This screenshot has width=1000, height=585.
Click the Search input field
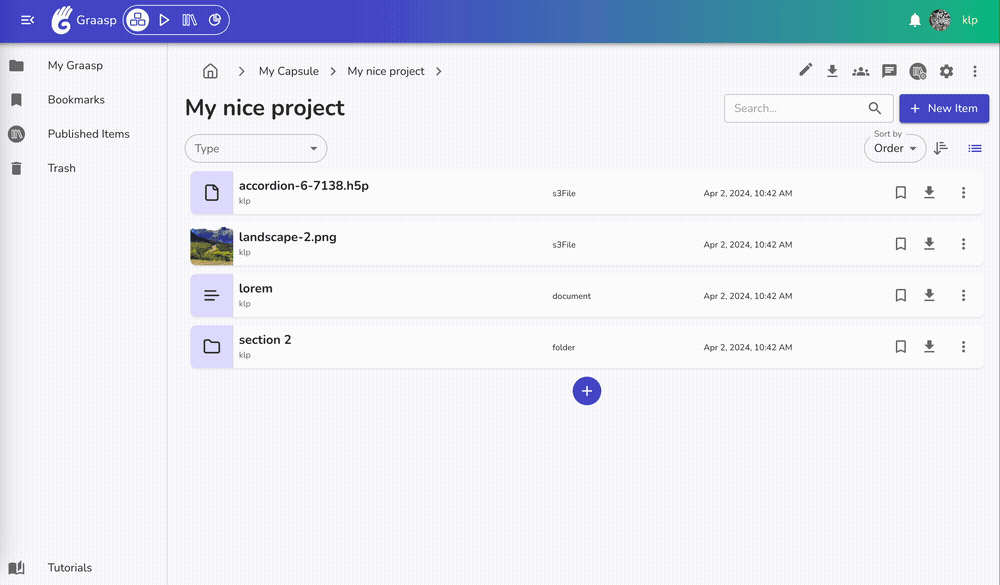coord(795,108)
